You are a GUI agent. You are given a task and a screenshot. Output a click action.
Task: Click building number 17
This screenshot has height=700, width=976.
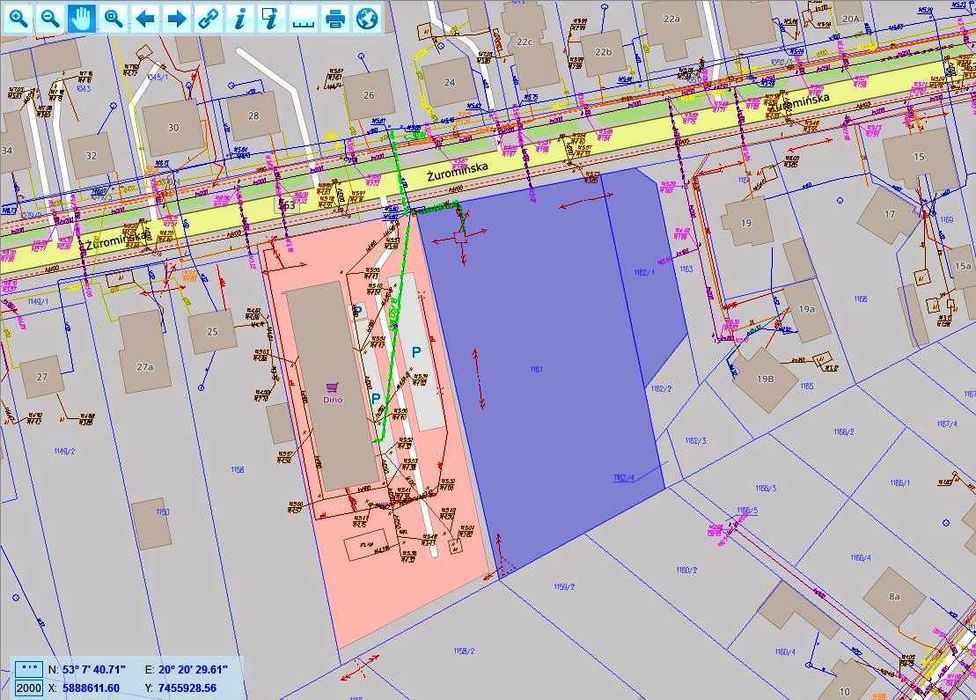(x=889, y=214)
